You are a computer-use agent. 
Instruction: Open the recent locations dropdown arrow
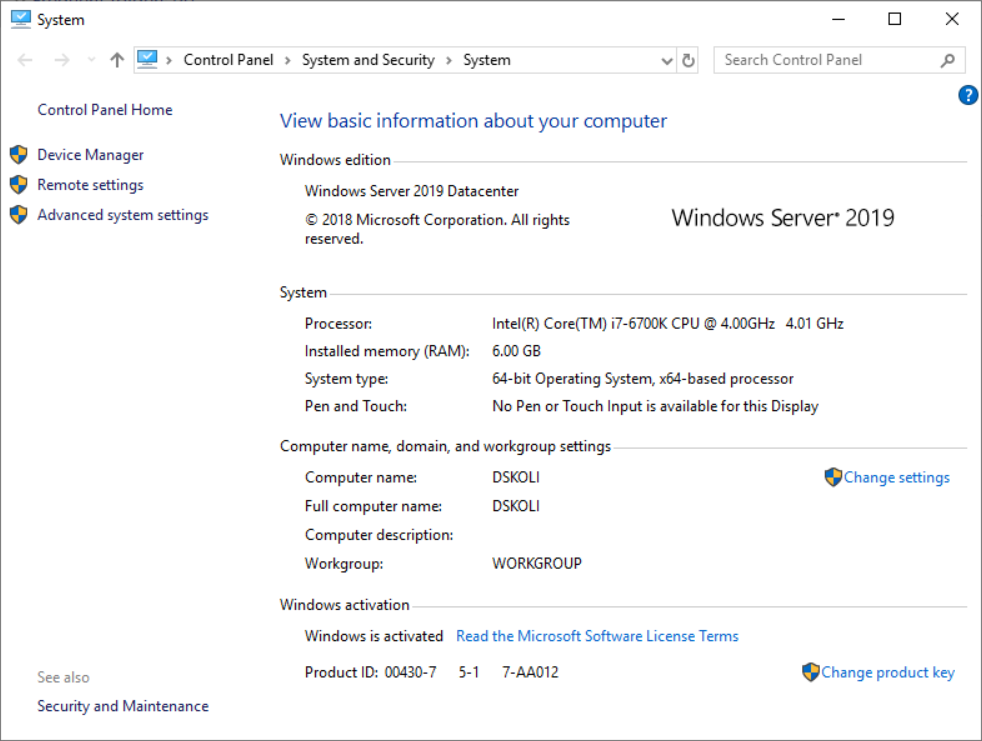click(x=91, y=60)
